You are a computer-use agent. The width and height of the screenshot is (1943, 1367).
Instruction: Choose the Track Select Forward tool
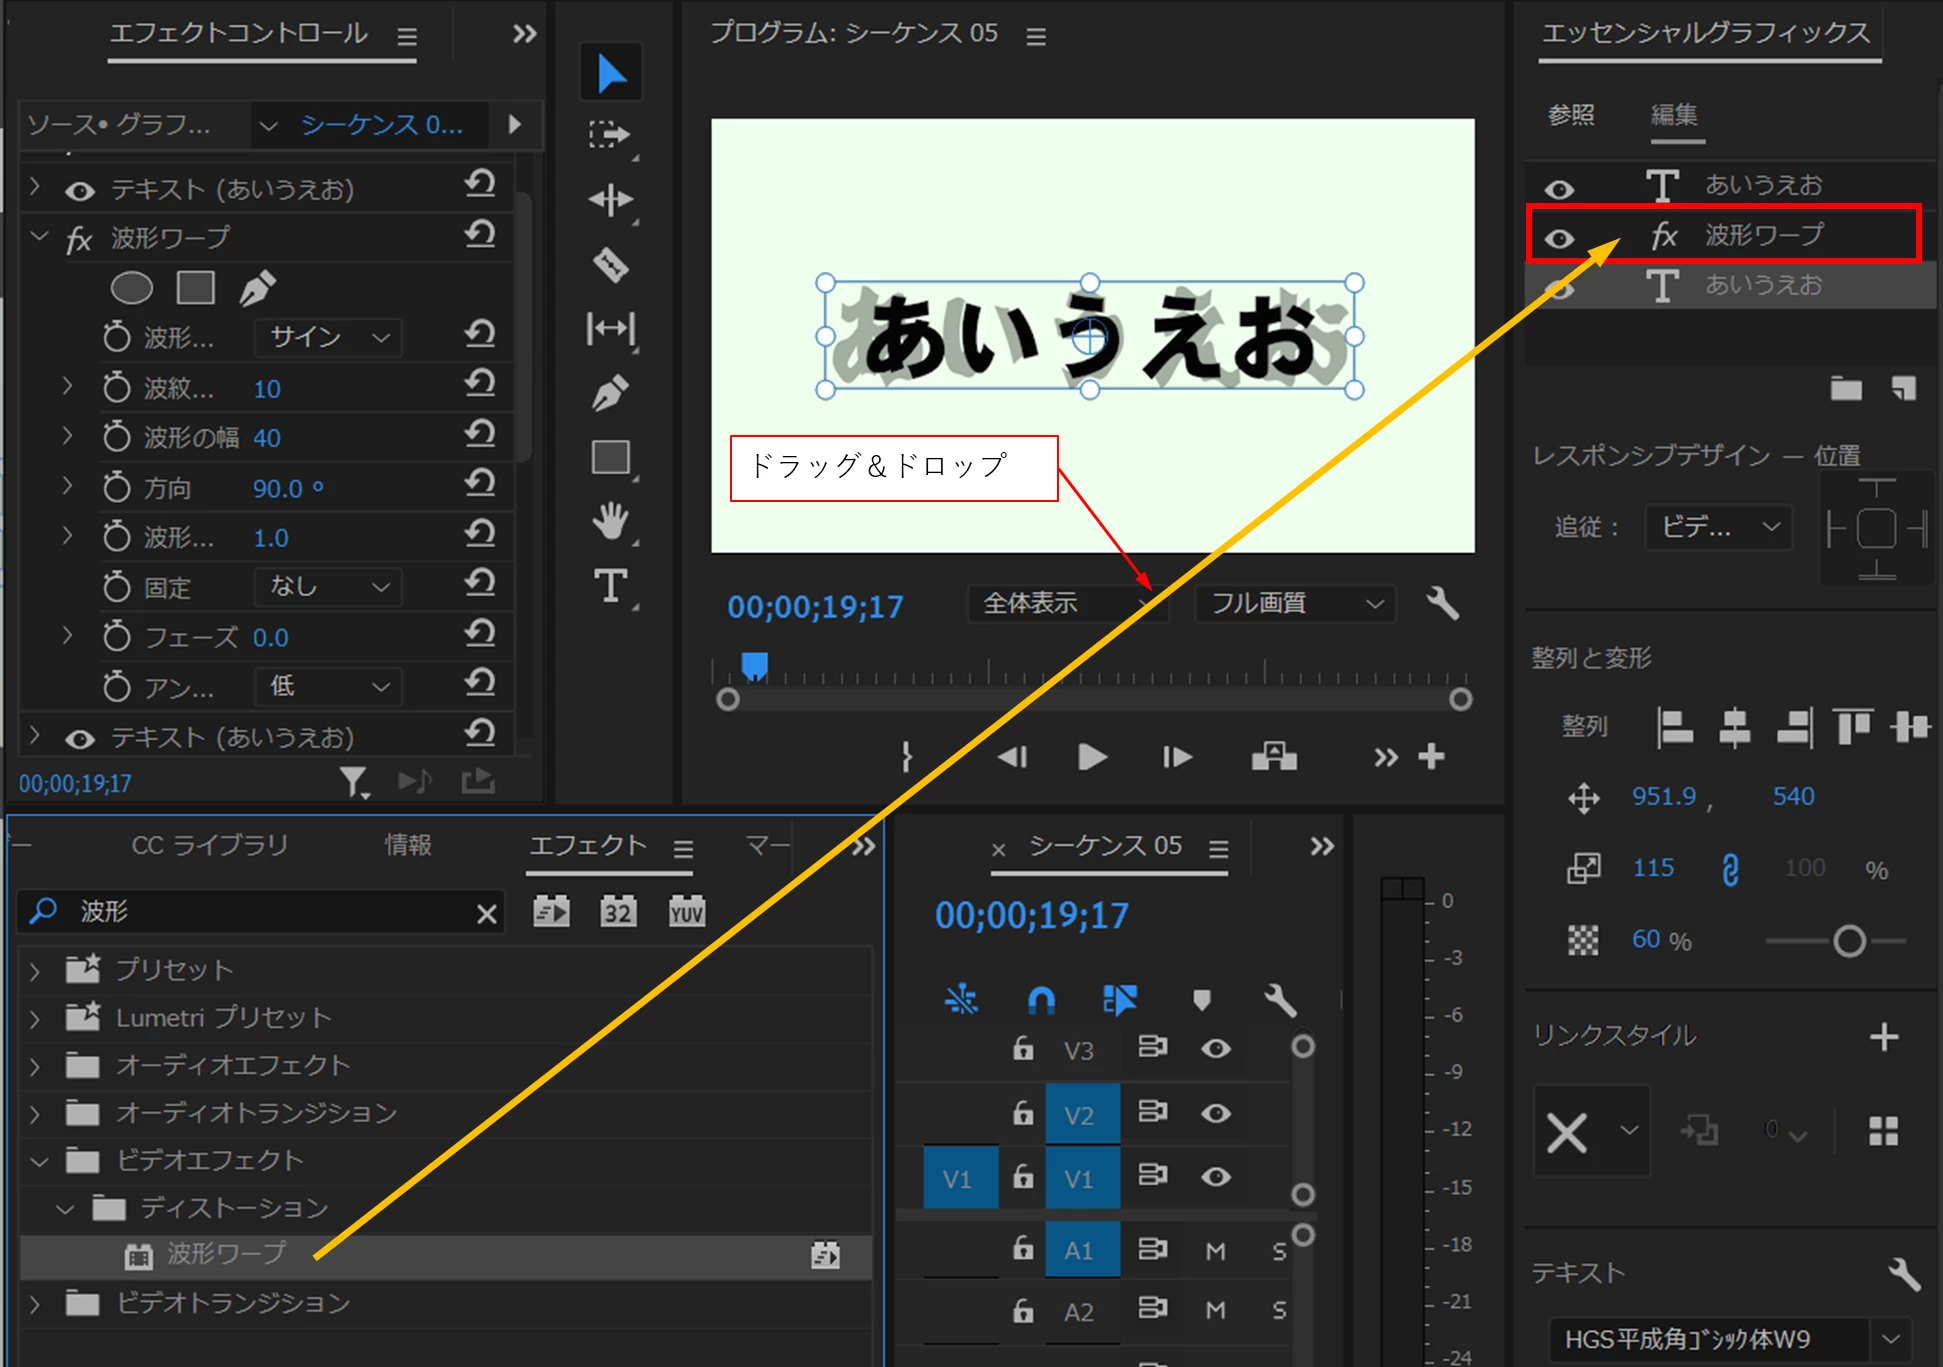(610, 135)
